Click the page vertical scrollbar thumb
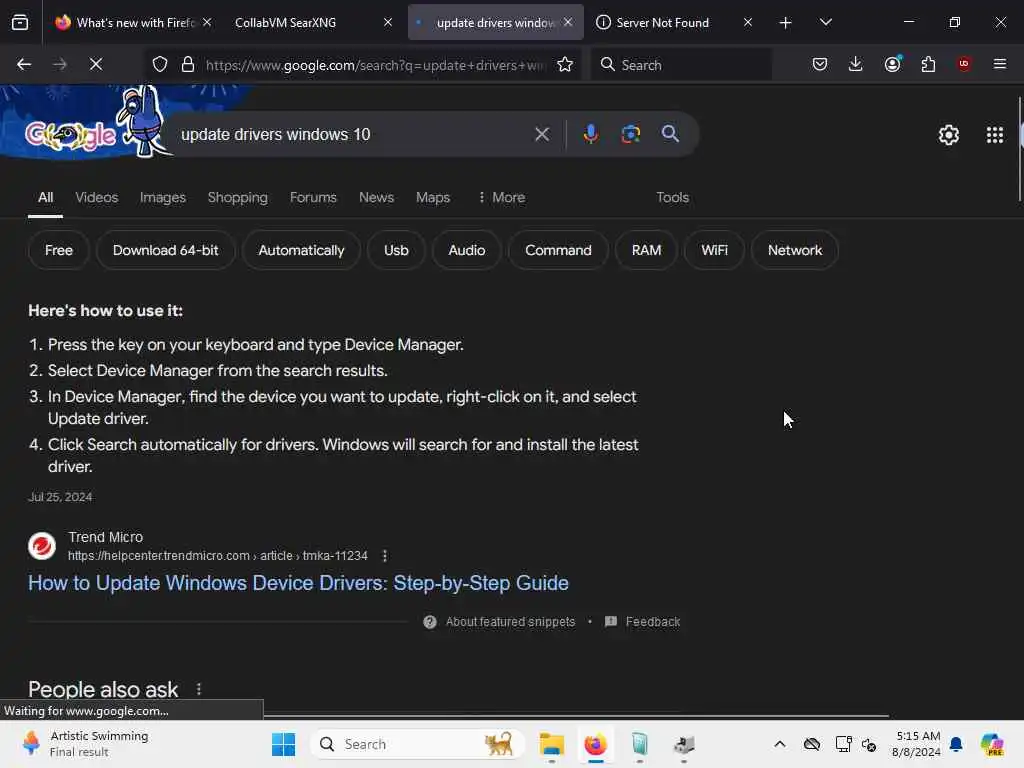This screenshot has height=768, width=1024. click(x=1020, y=150)
